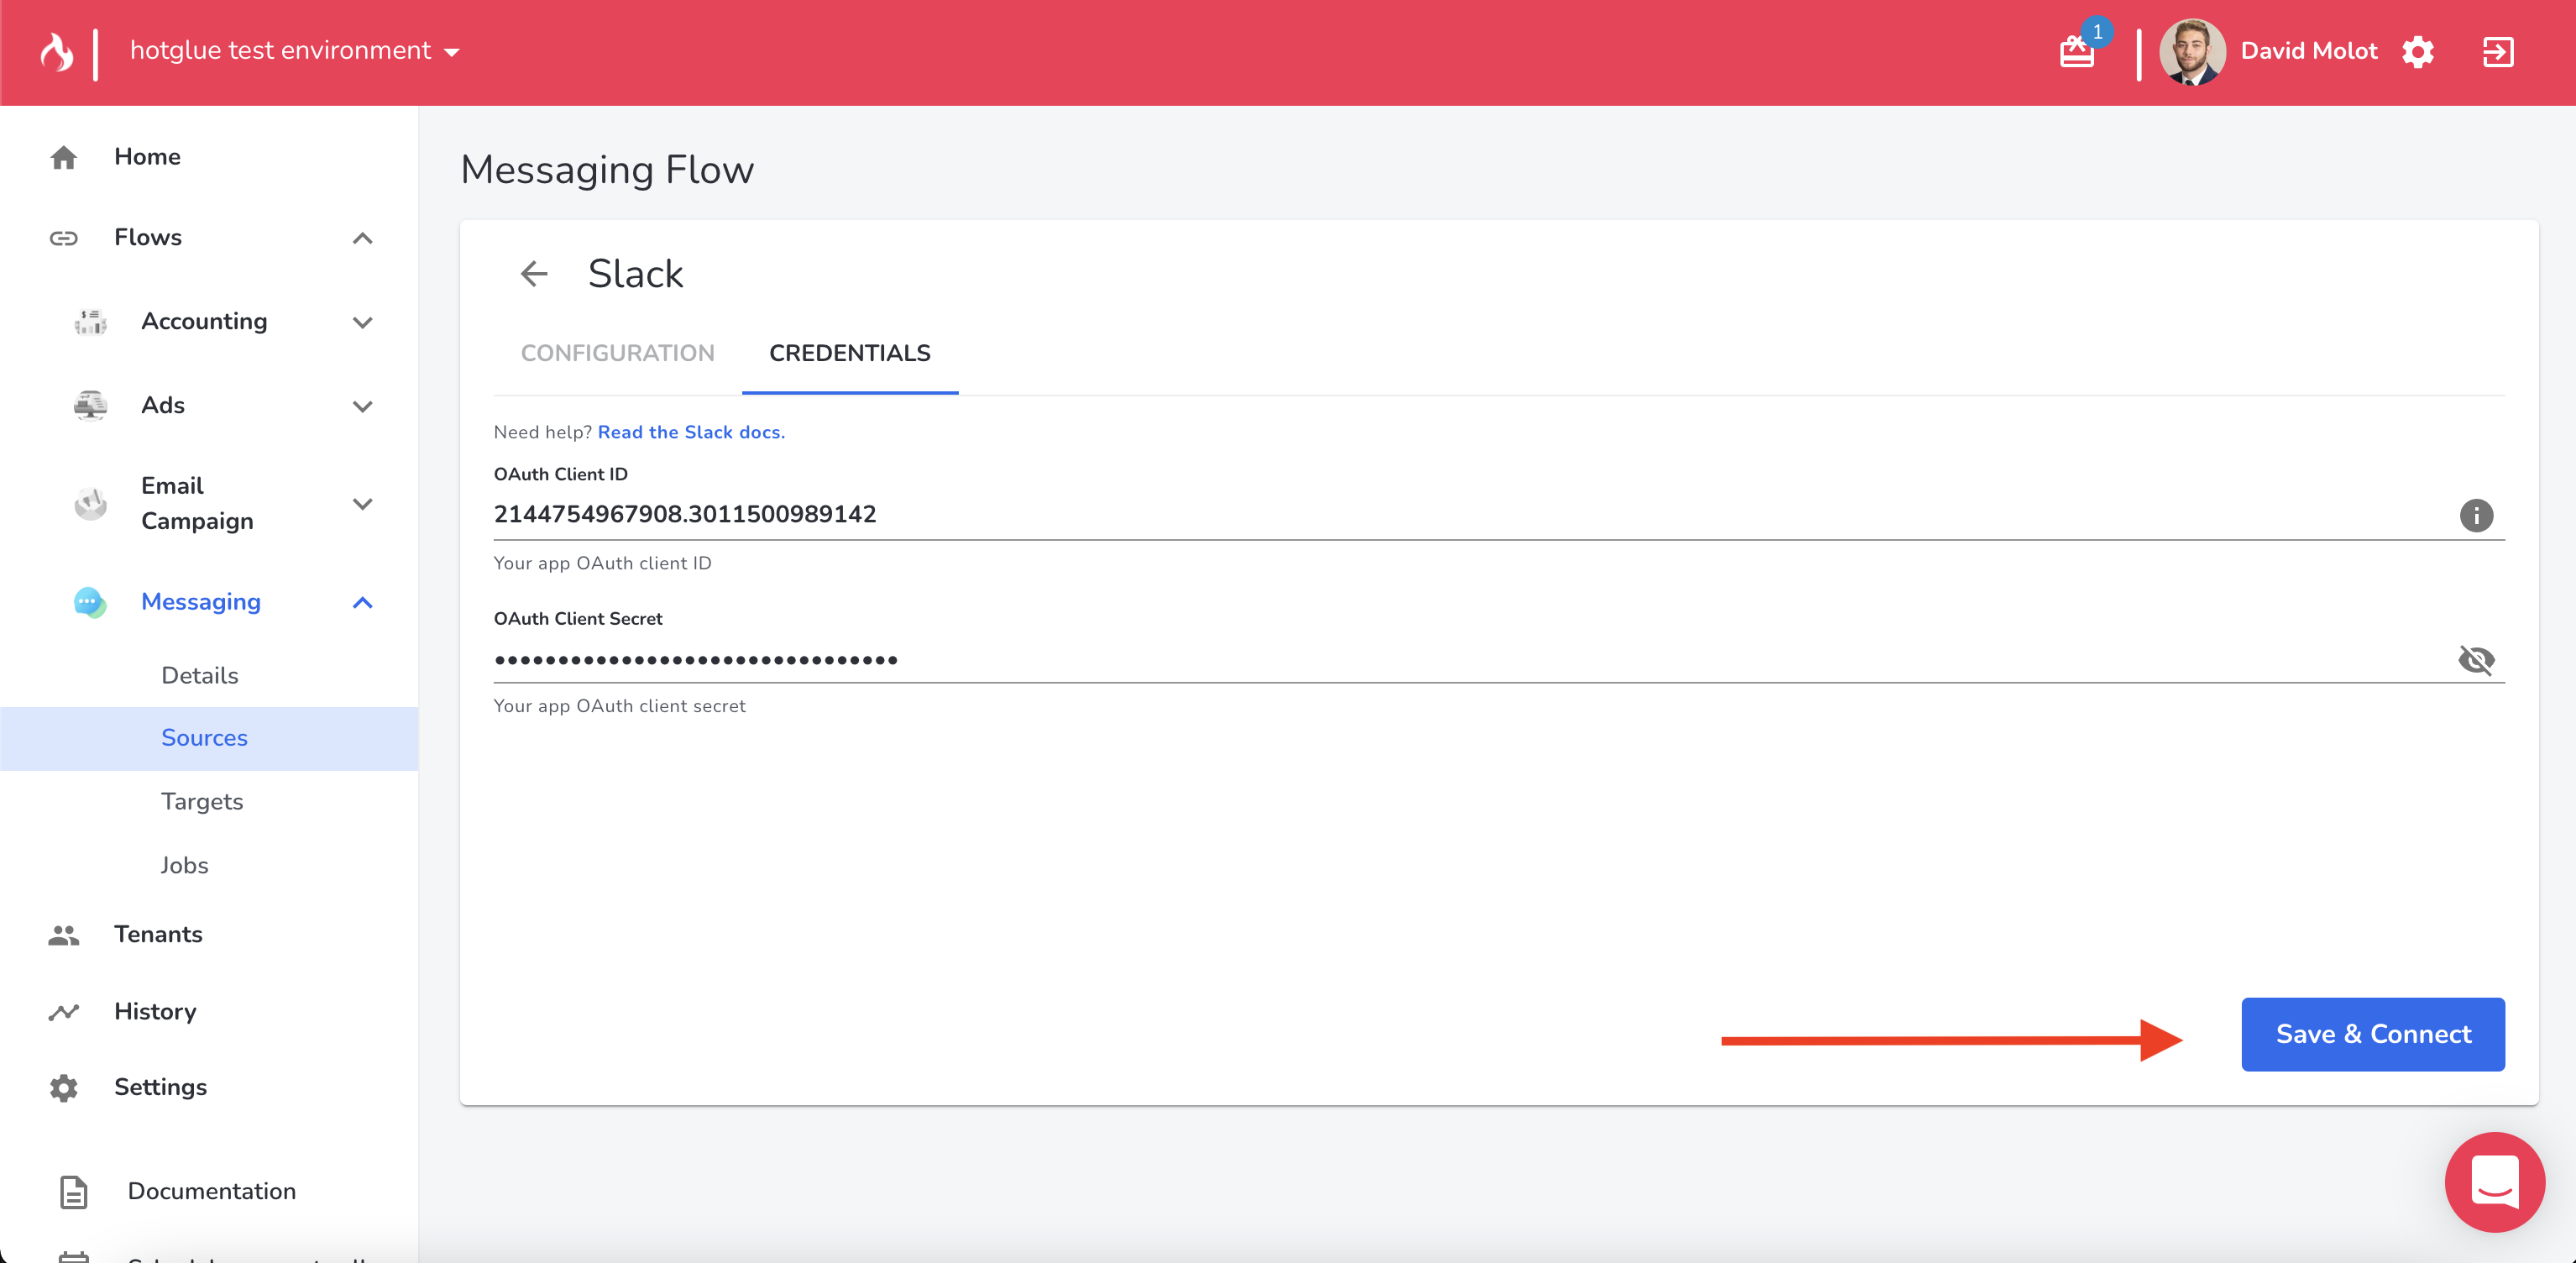Open the Read the Slack docs link
The image size is (2576, 1263).
click(x=691, y=432)
